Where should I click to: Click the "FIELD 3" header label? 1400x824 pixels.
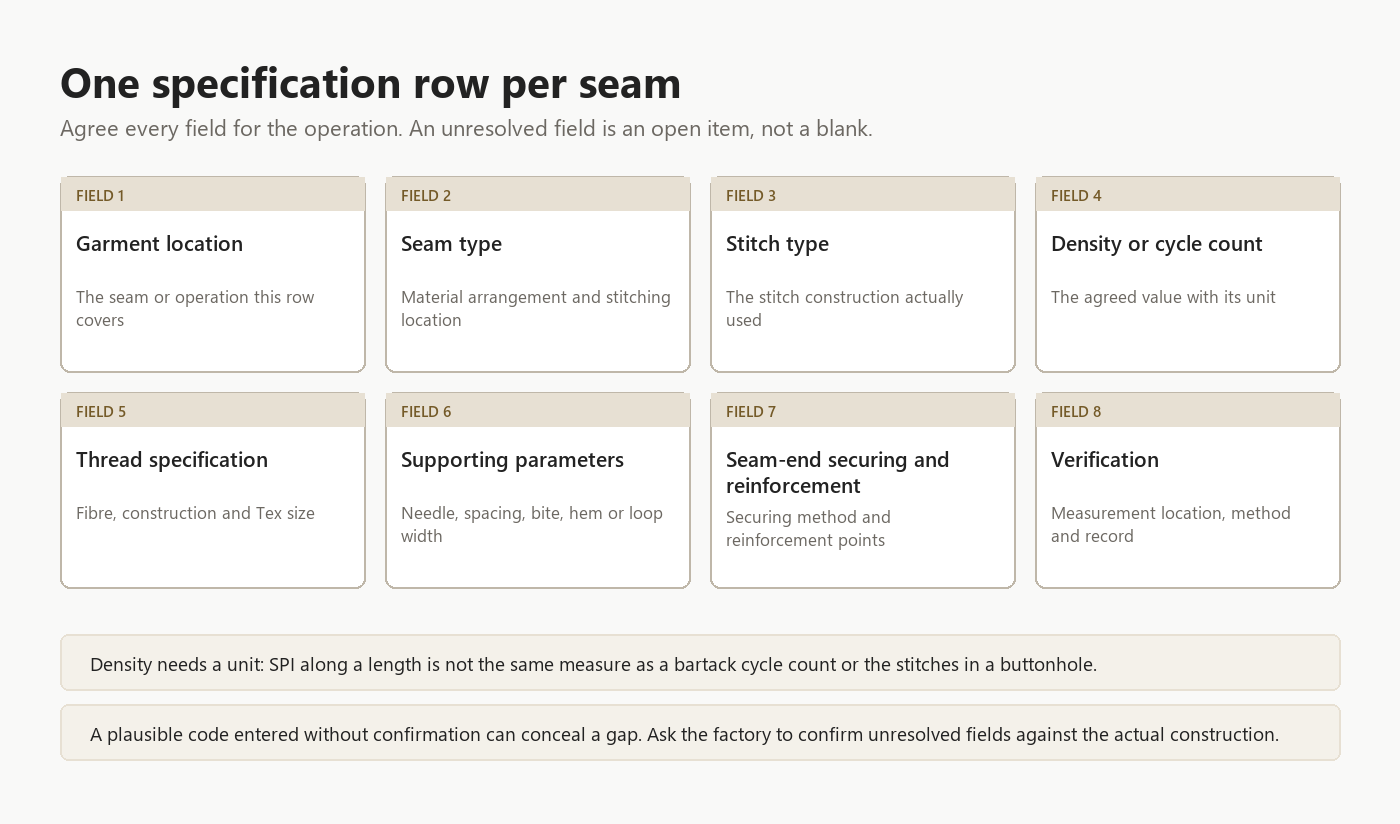(751, 196)
